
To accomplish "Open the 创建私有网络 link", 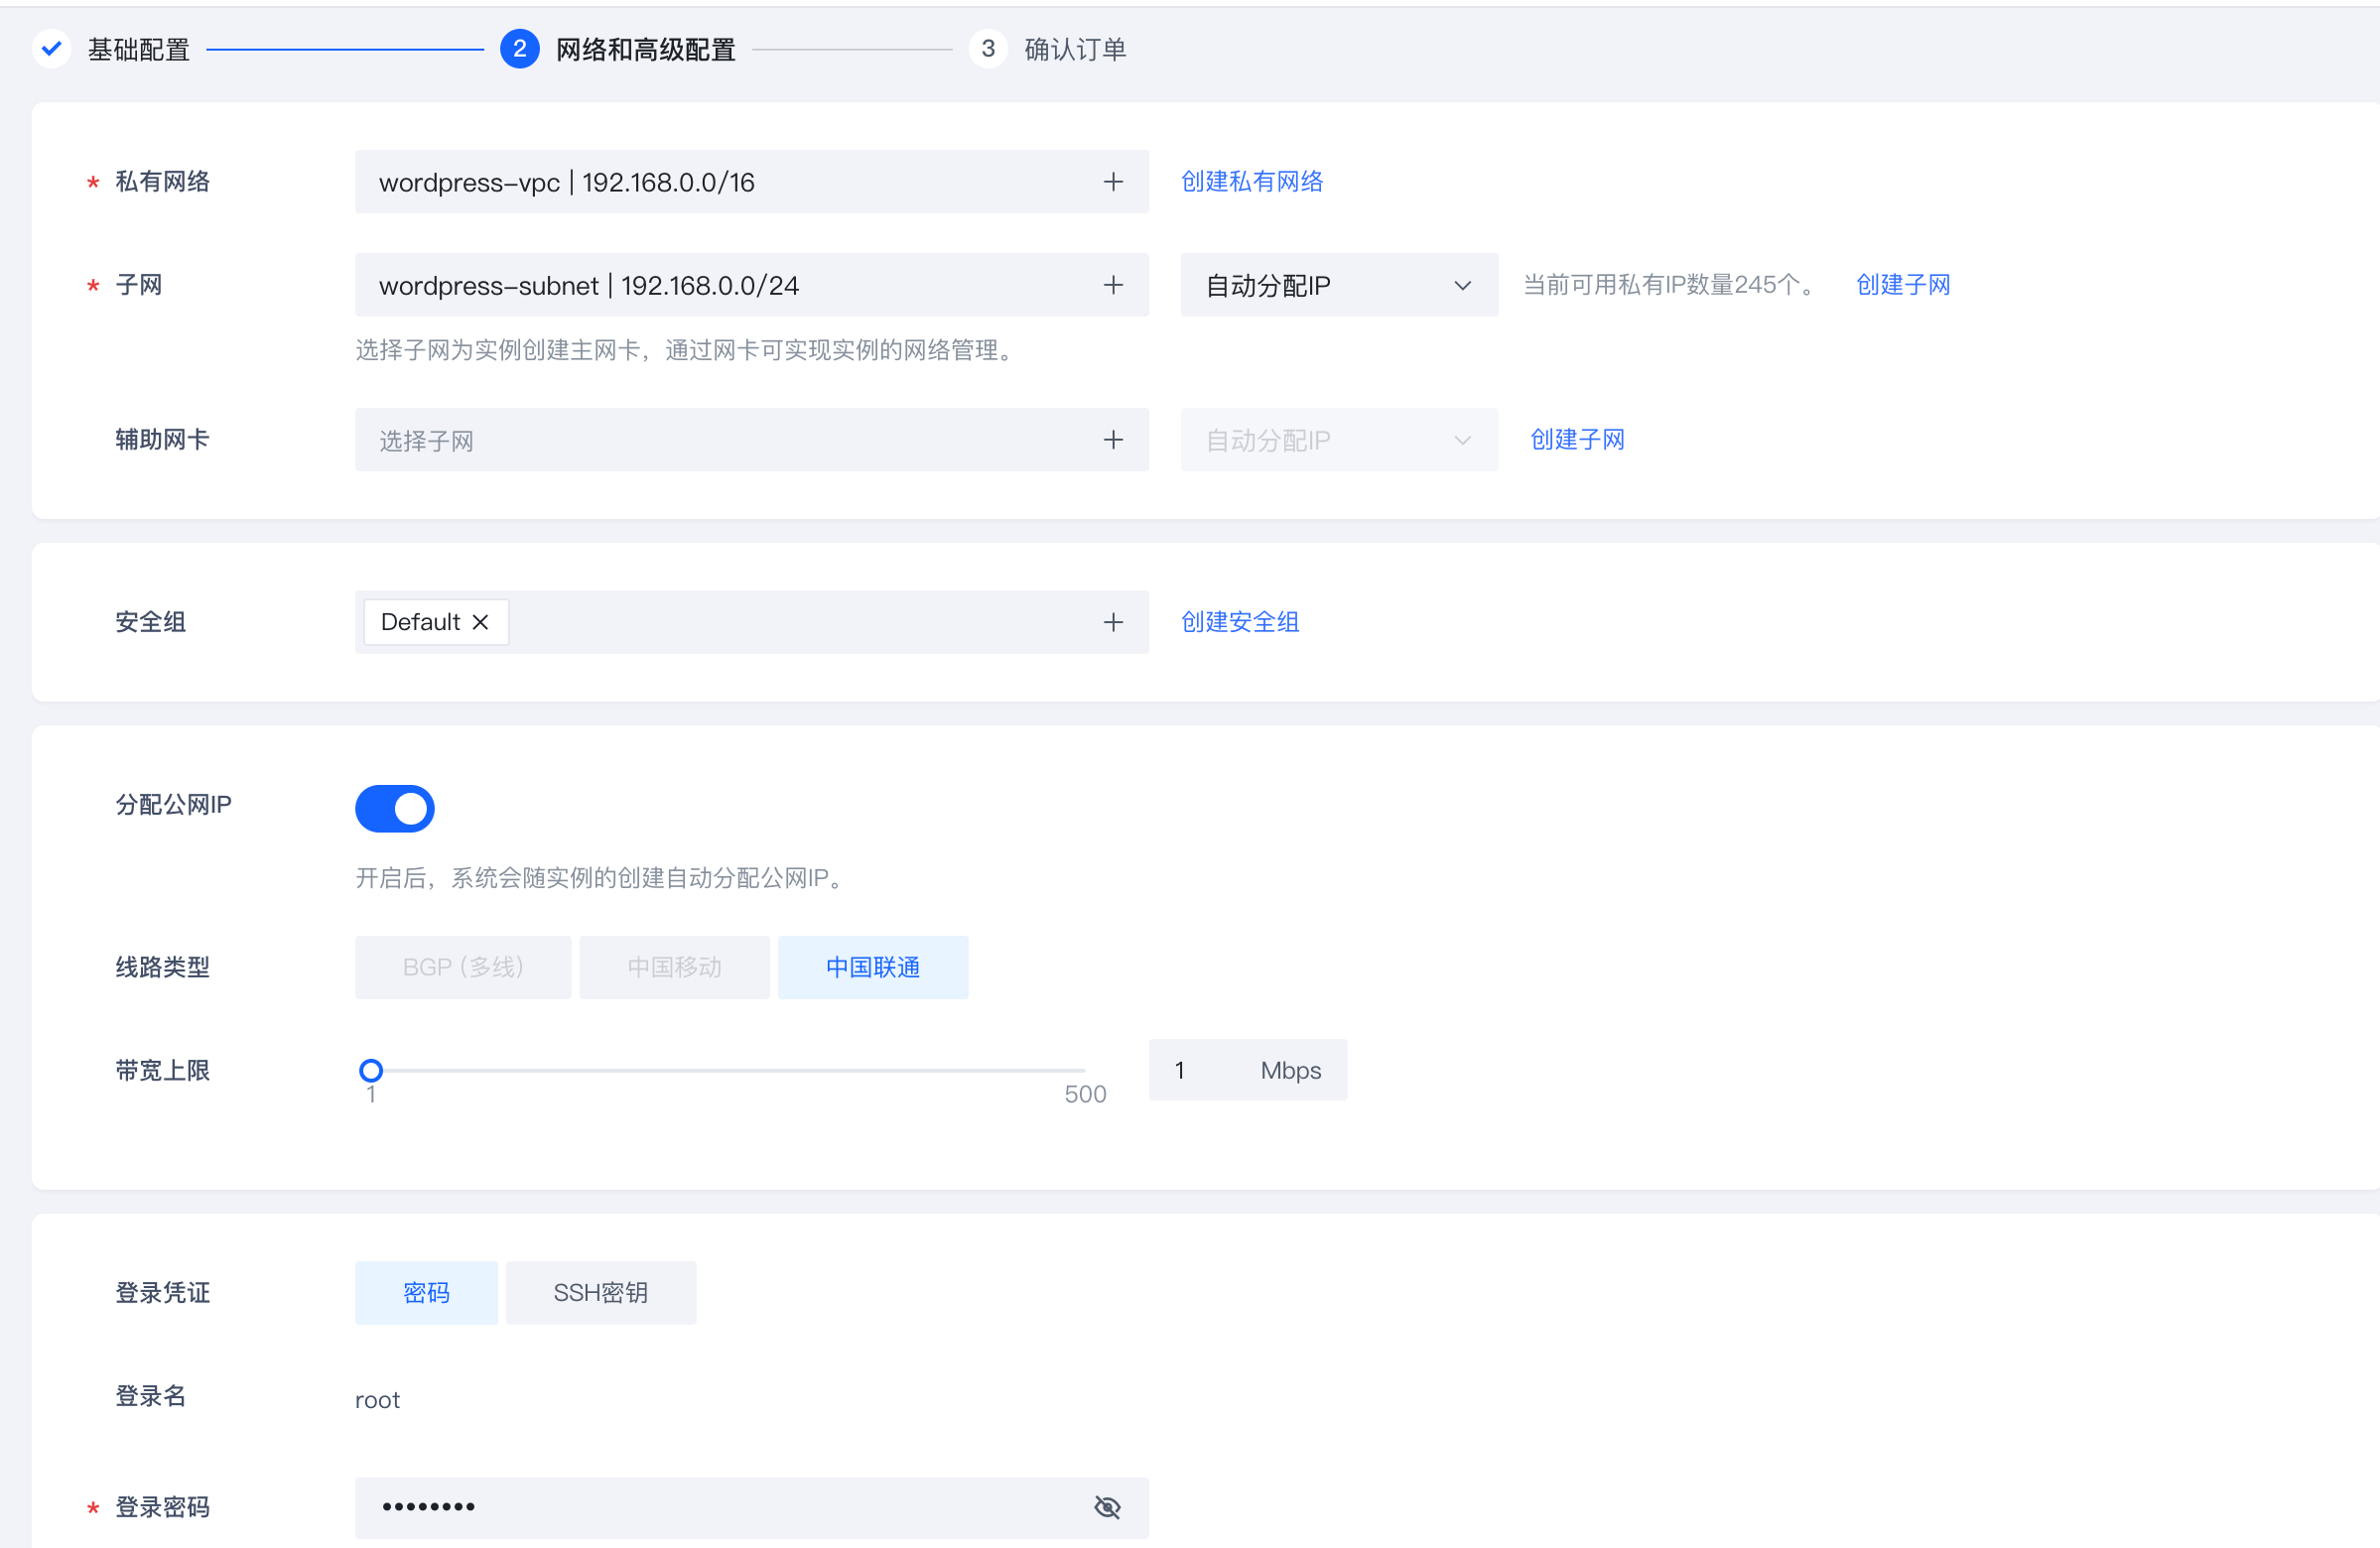I will [1251, 182].
